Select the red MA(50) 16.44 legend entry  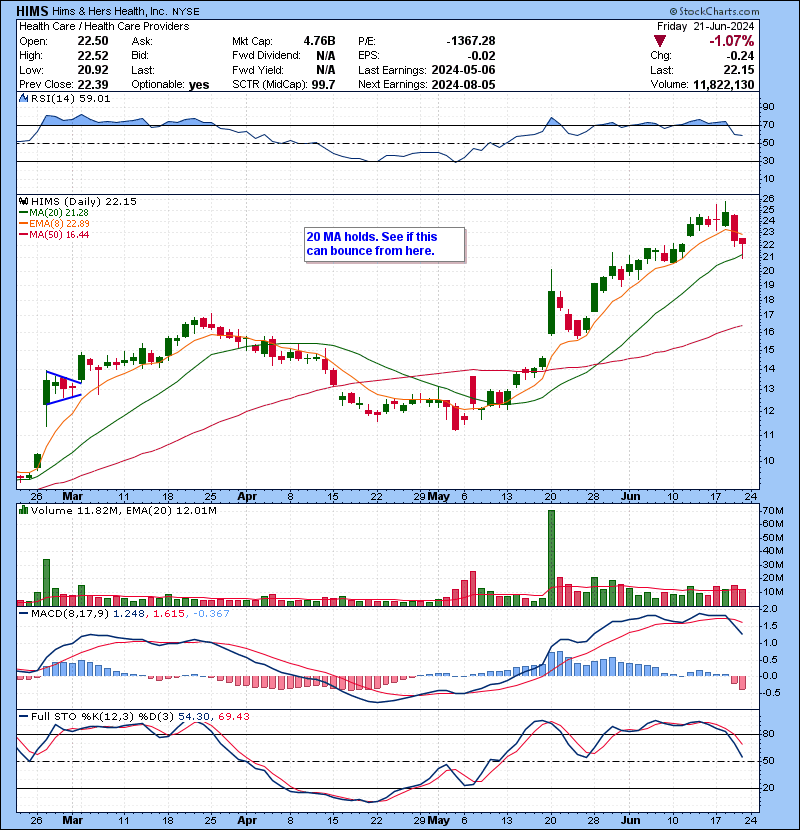point(54,234)
